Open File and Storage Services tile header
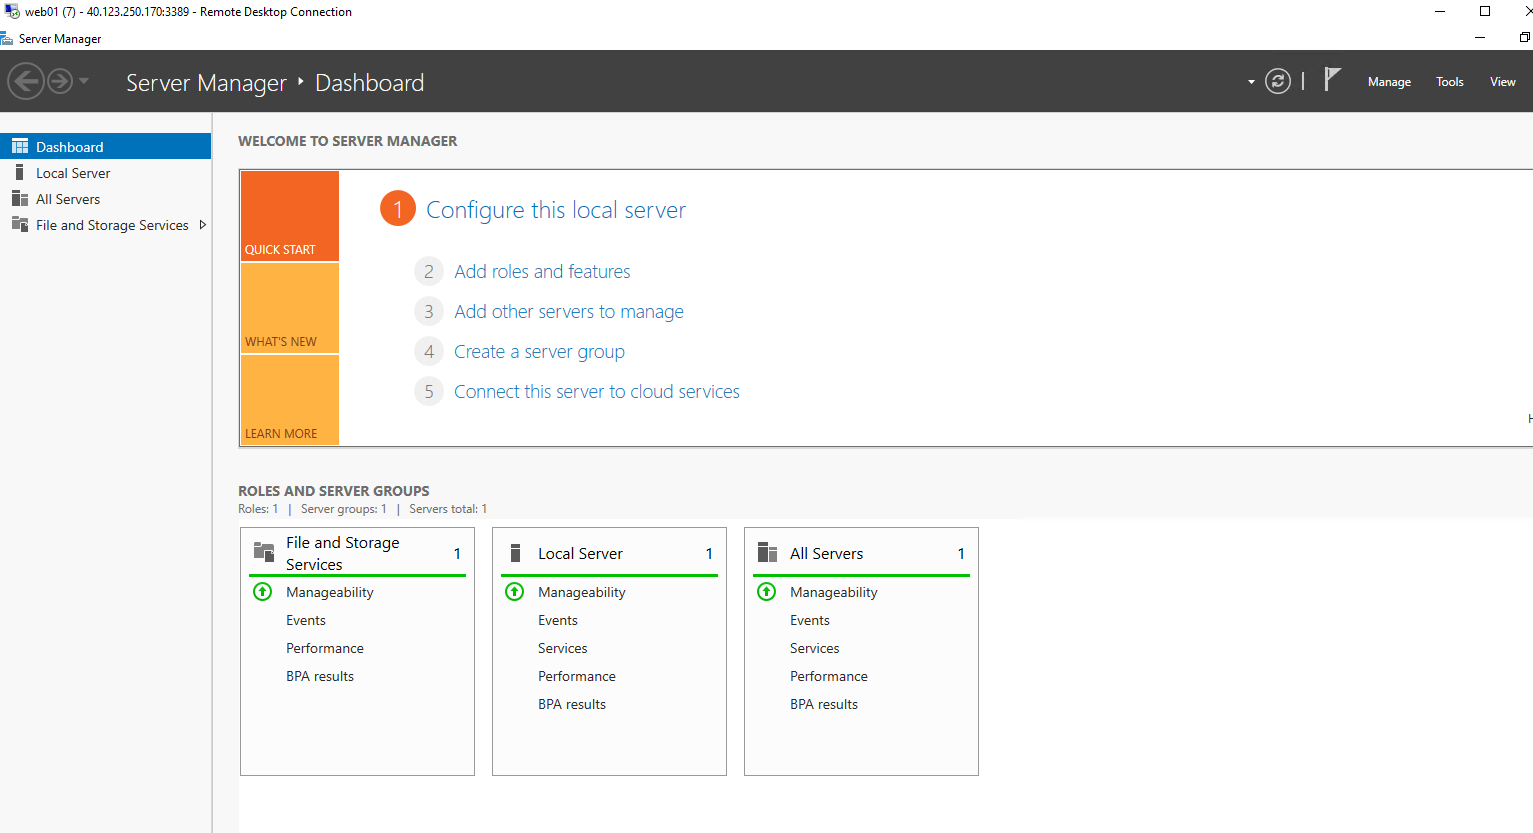 (357, 553)
